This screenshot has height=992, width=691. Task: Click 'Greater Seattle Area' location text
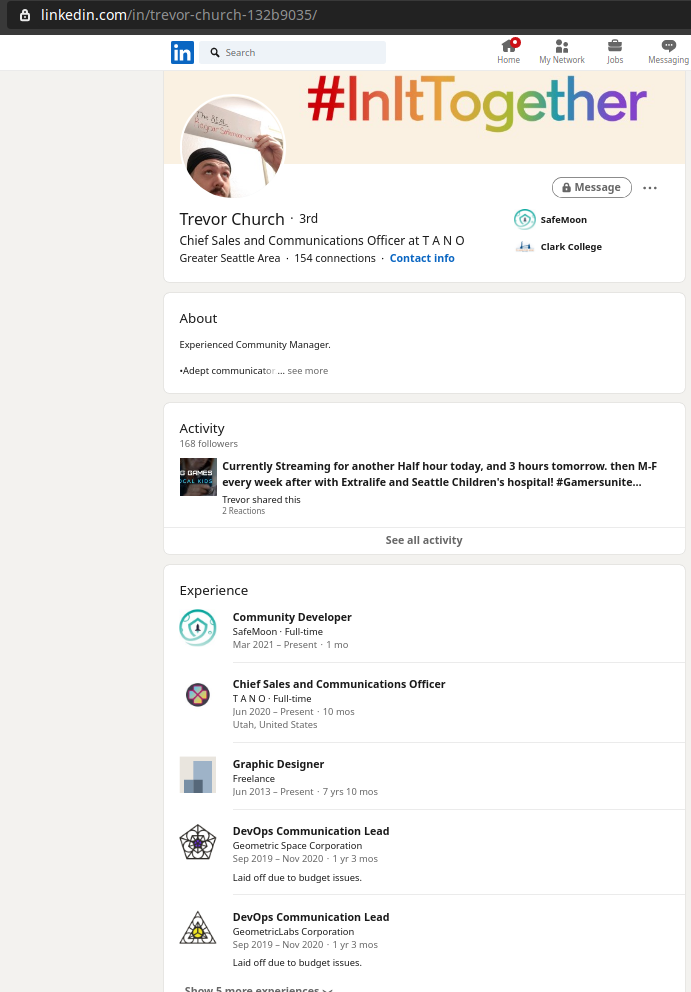(x=230, y=258)
